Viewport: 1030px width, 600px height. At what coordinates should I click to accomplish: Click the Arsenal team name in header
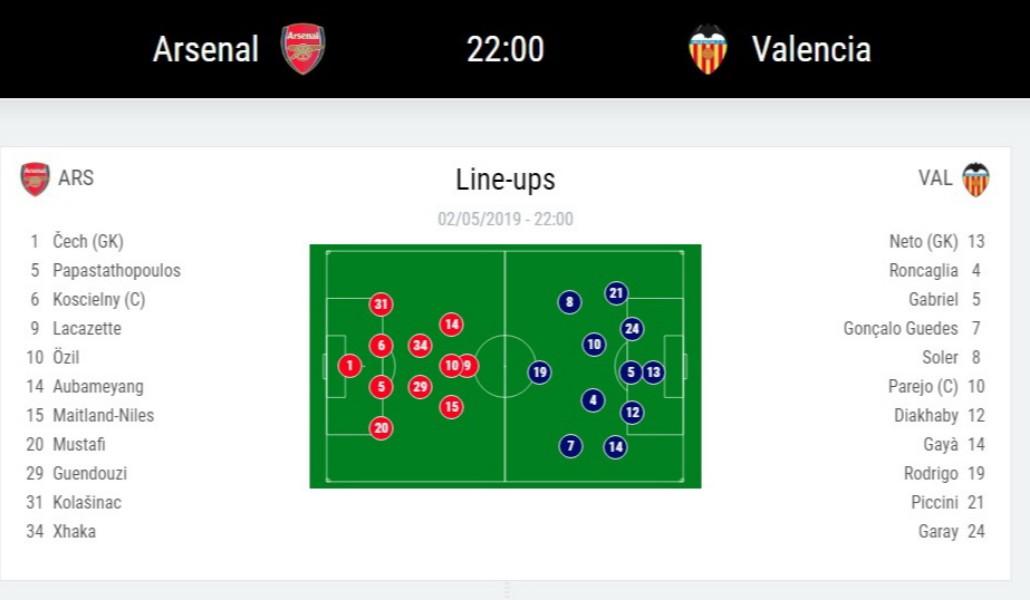tap(205, 49)
